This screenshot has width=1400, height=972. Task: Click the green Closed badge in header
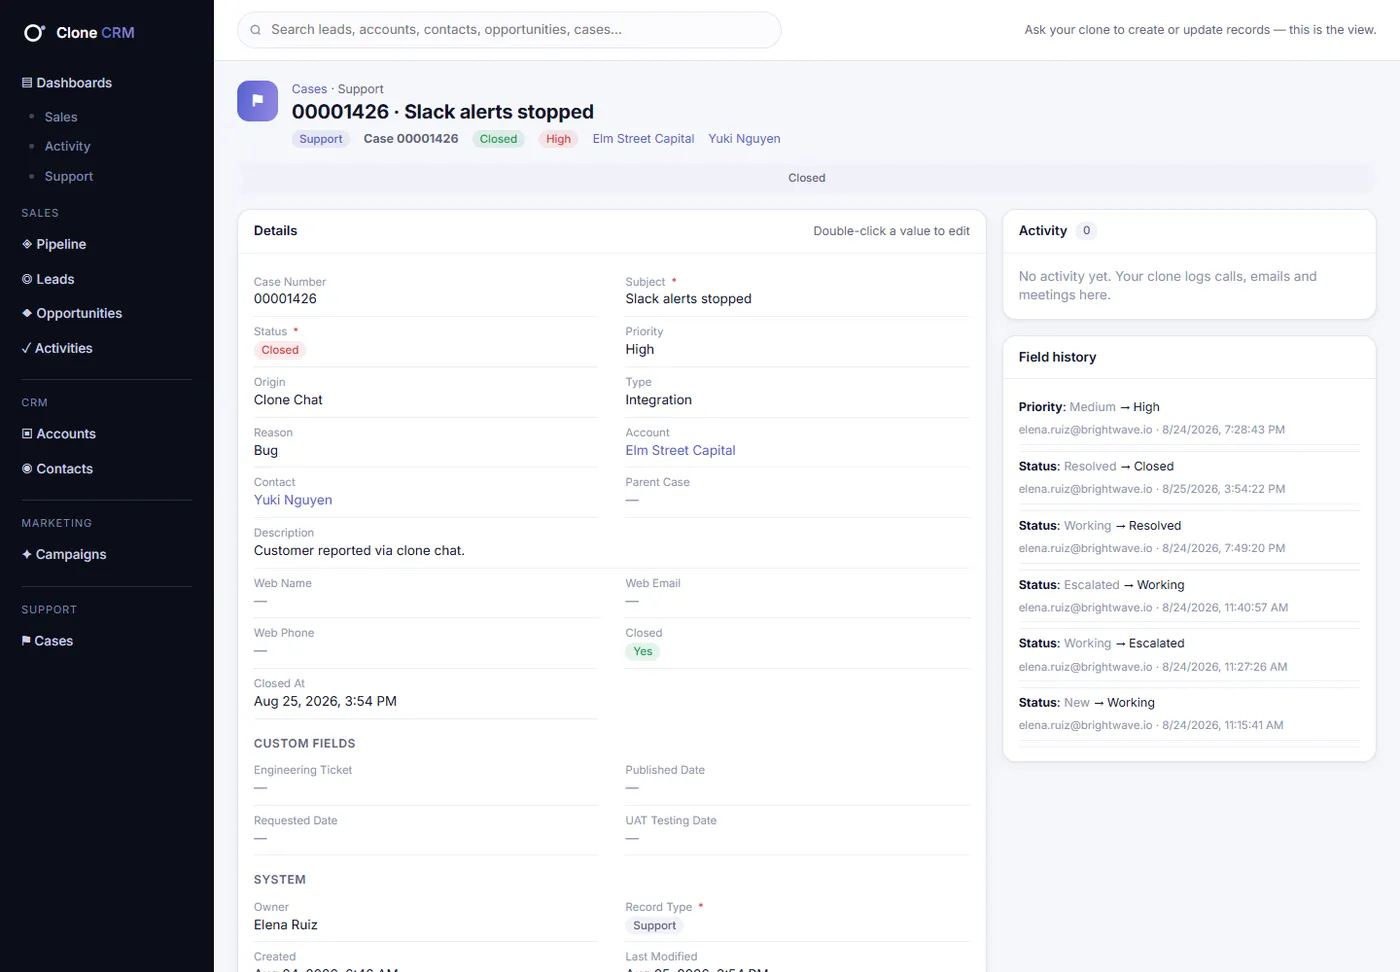(x=498, y=139)
